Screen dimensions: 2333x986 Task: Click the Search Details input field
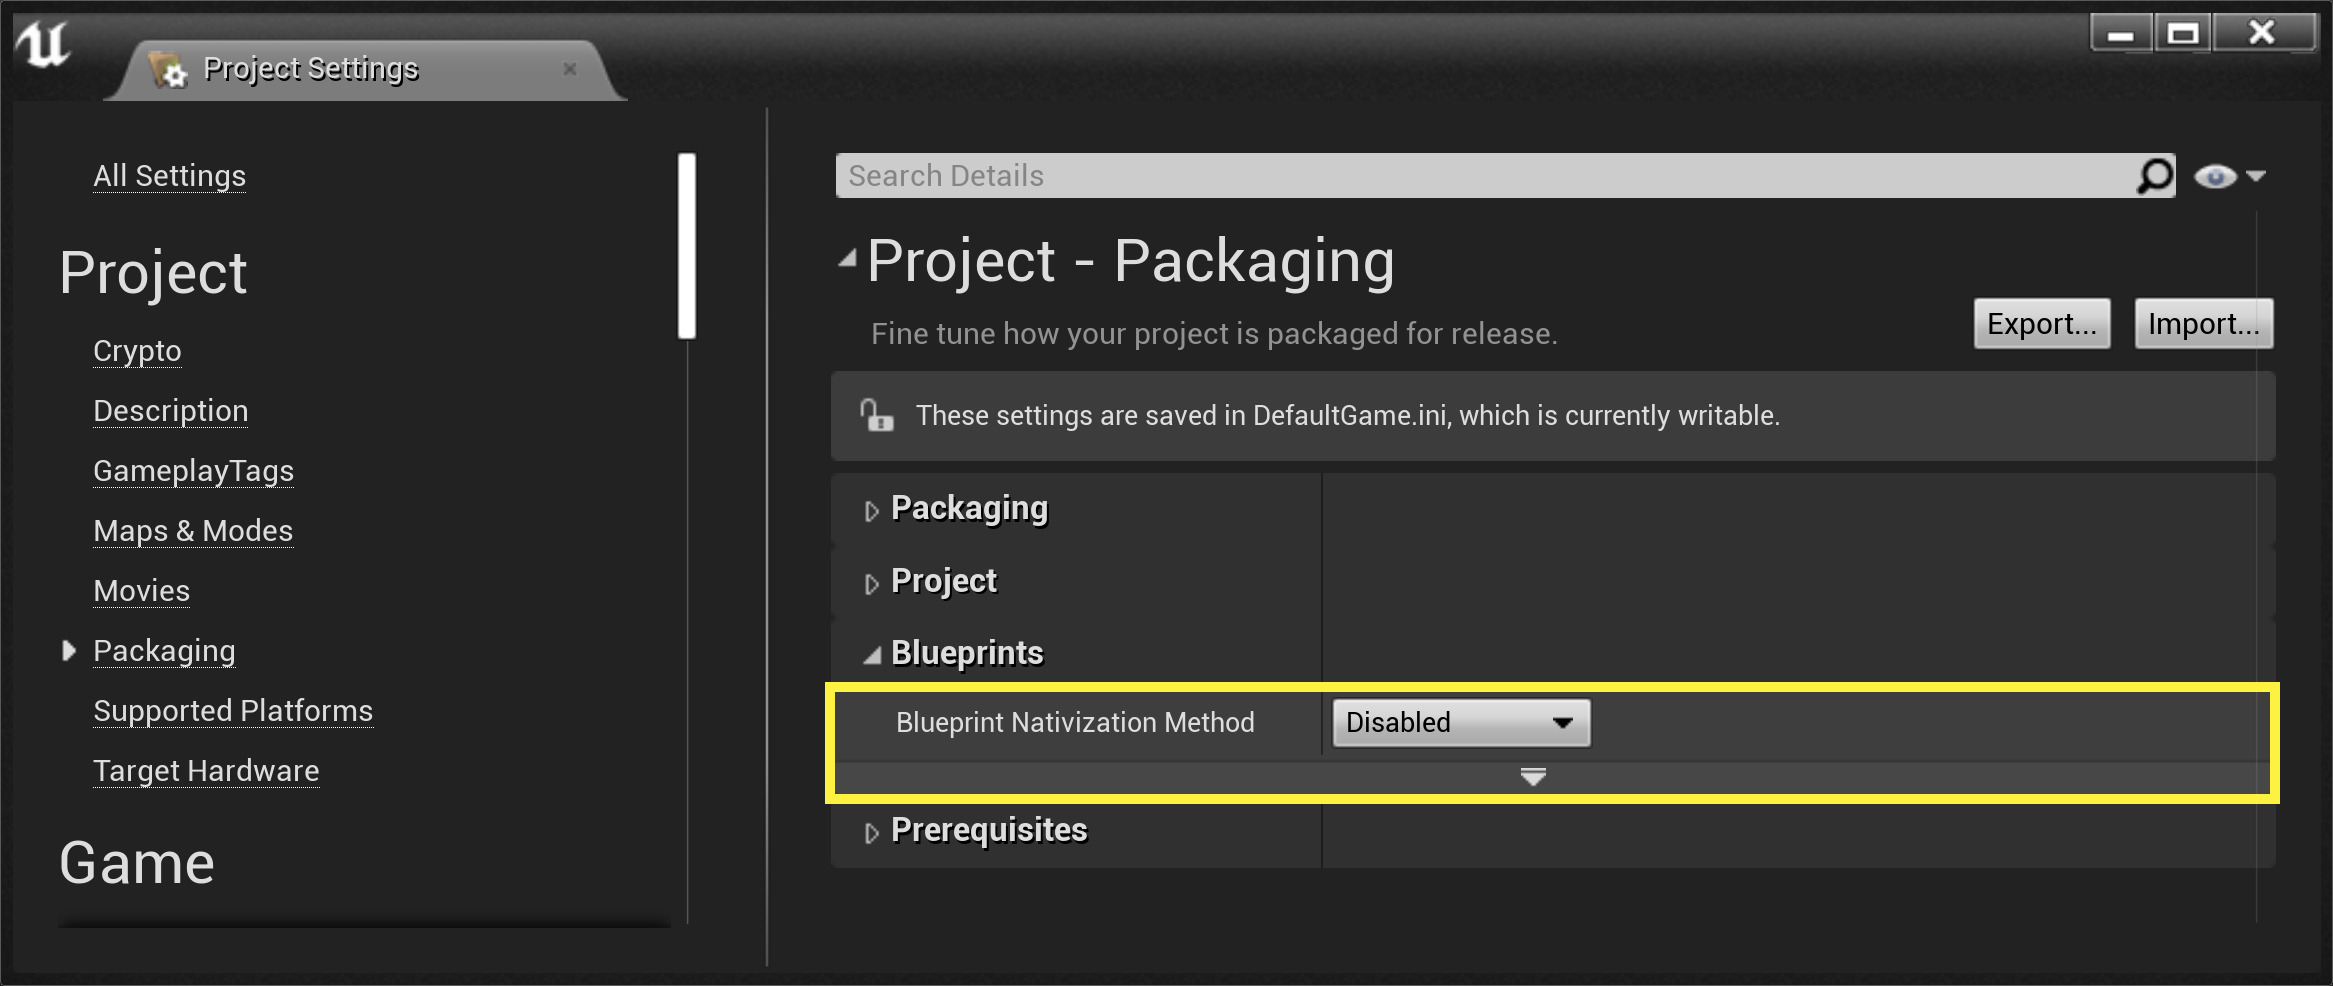(1480, 176)
